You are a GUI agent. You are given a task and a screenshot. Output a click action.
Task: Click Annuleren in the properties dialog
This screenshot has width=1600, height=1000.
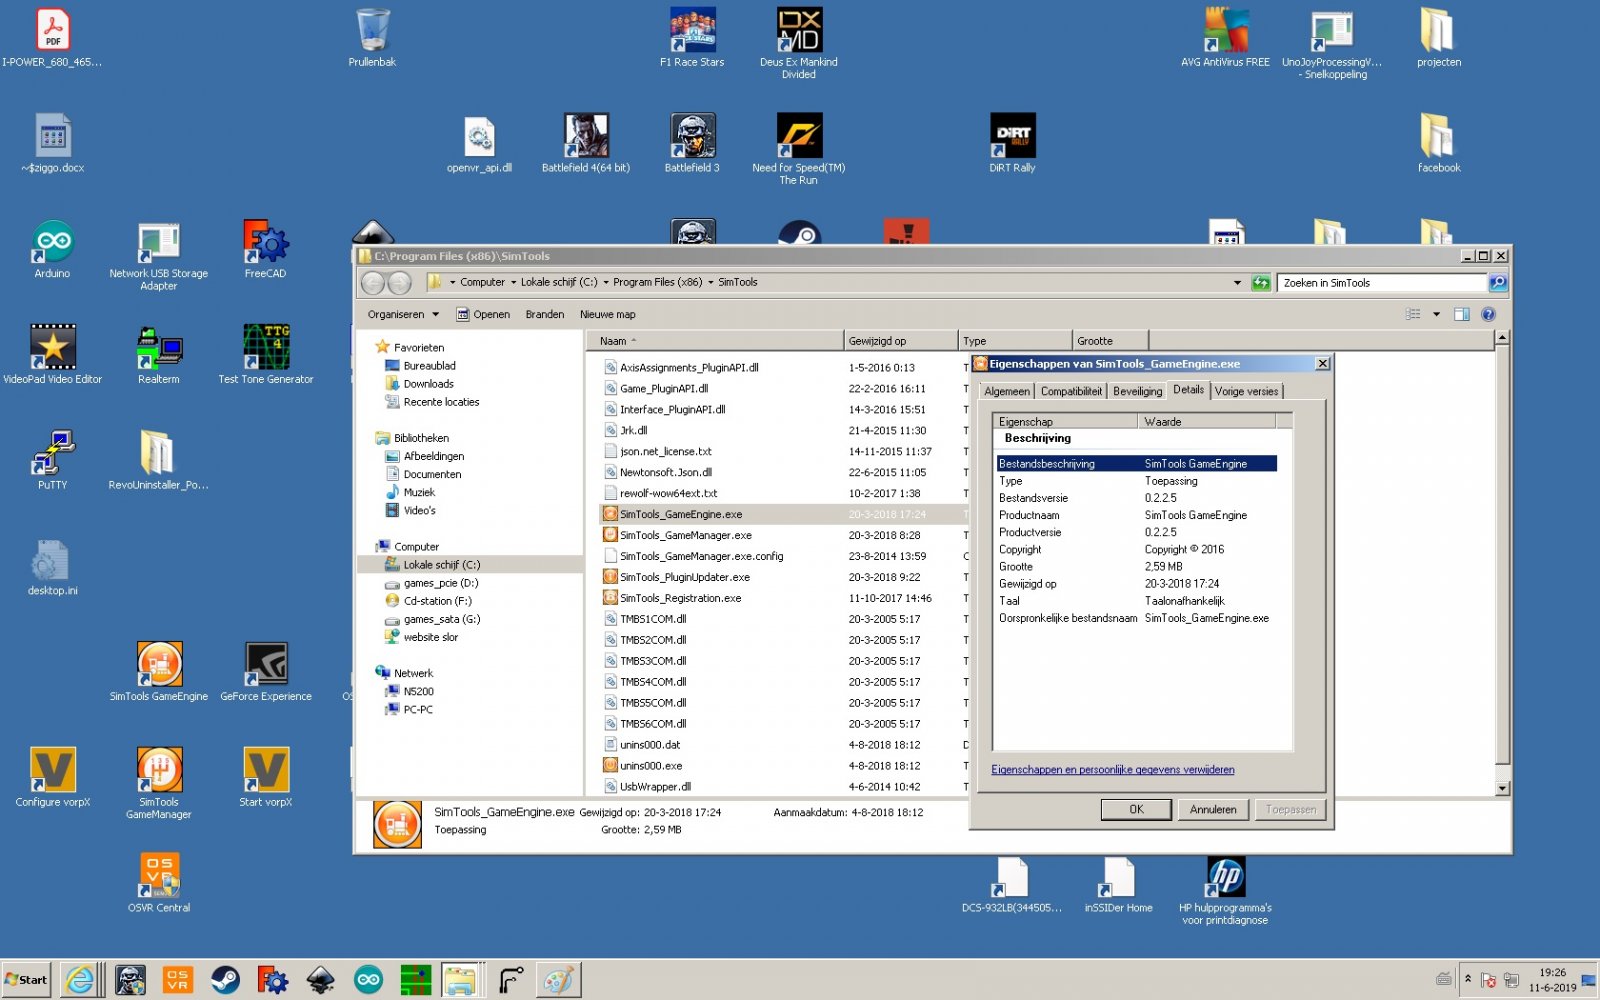pos(1213,810)
